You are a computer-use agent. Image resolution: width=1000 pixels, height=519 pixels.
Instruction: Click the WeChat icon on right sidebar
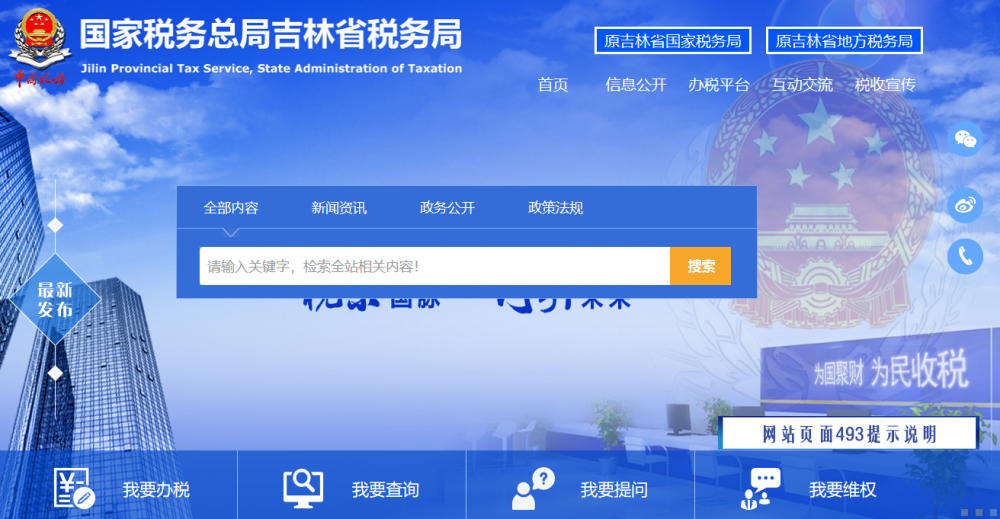[x=965, y=139]
